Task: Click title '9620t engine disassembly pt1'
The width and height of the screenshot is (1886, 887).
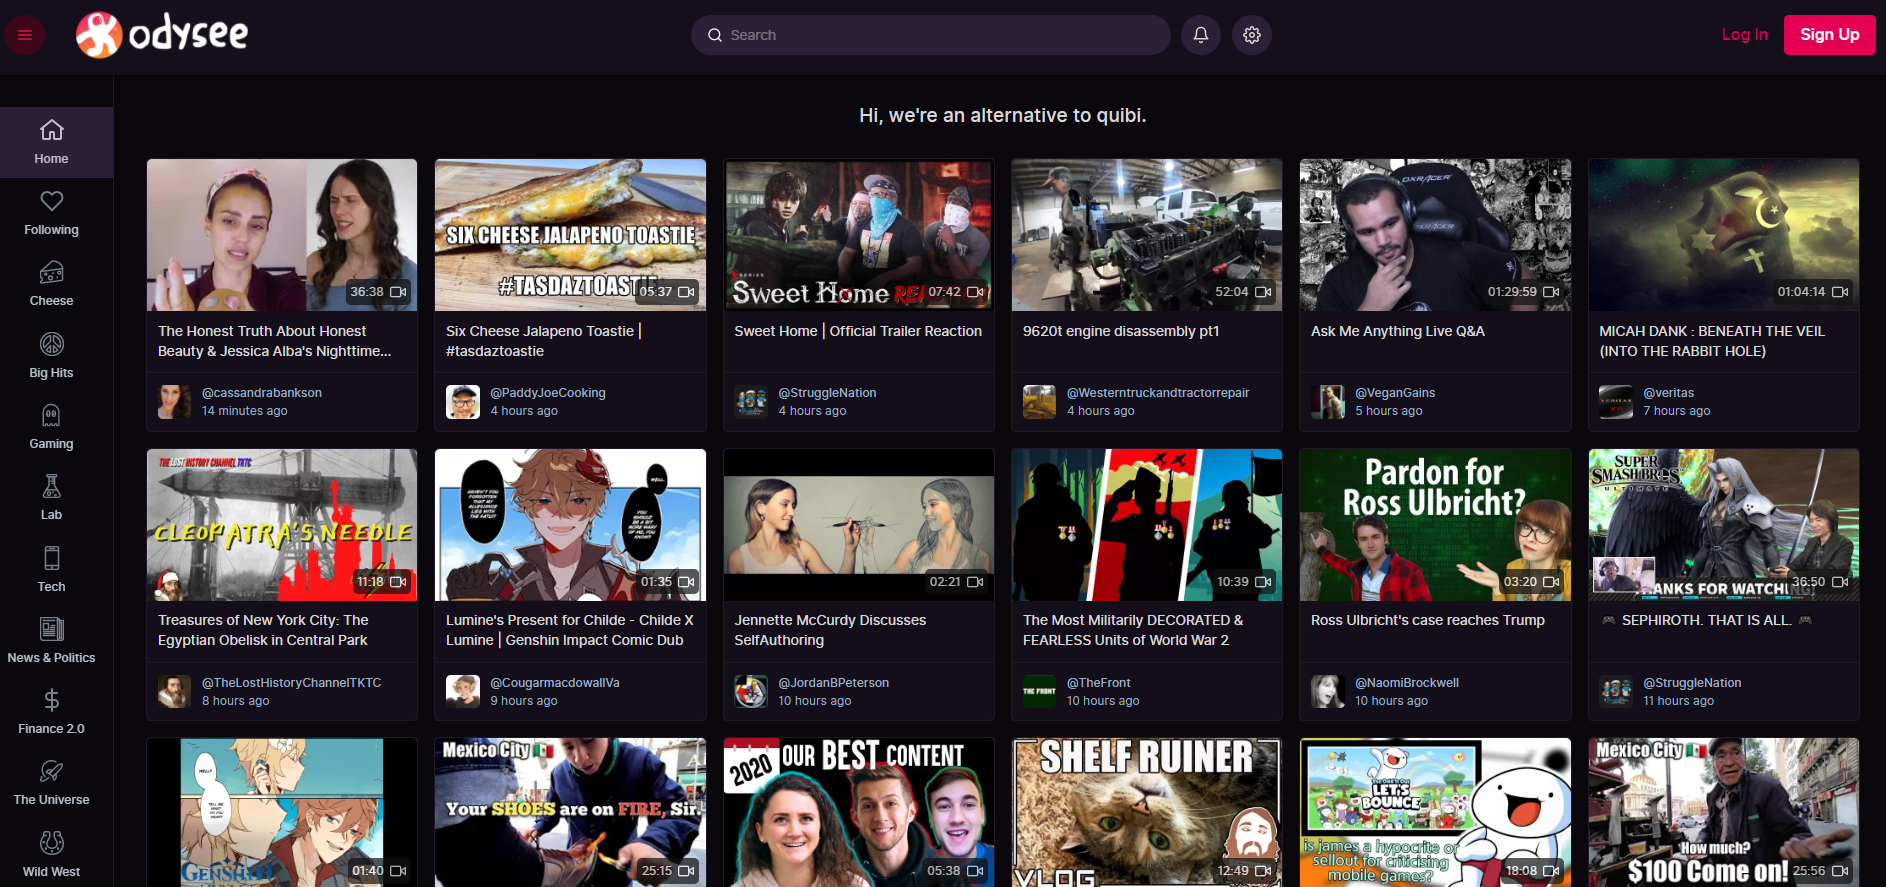Action: tap(1121, 331)
